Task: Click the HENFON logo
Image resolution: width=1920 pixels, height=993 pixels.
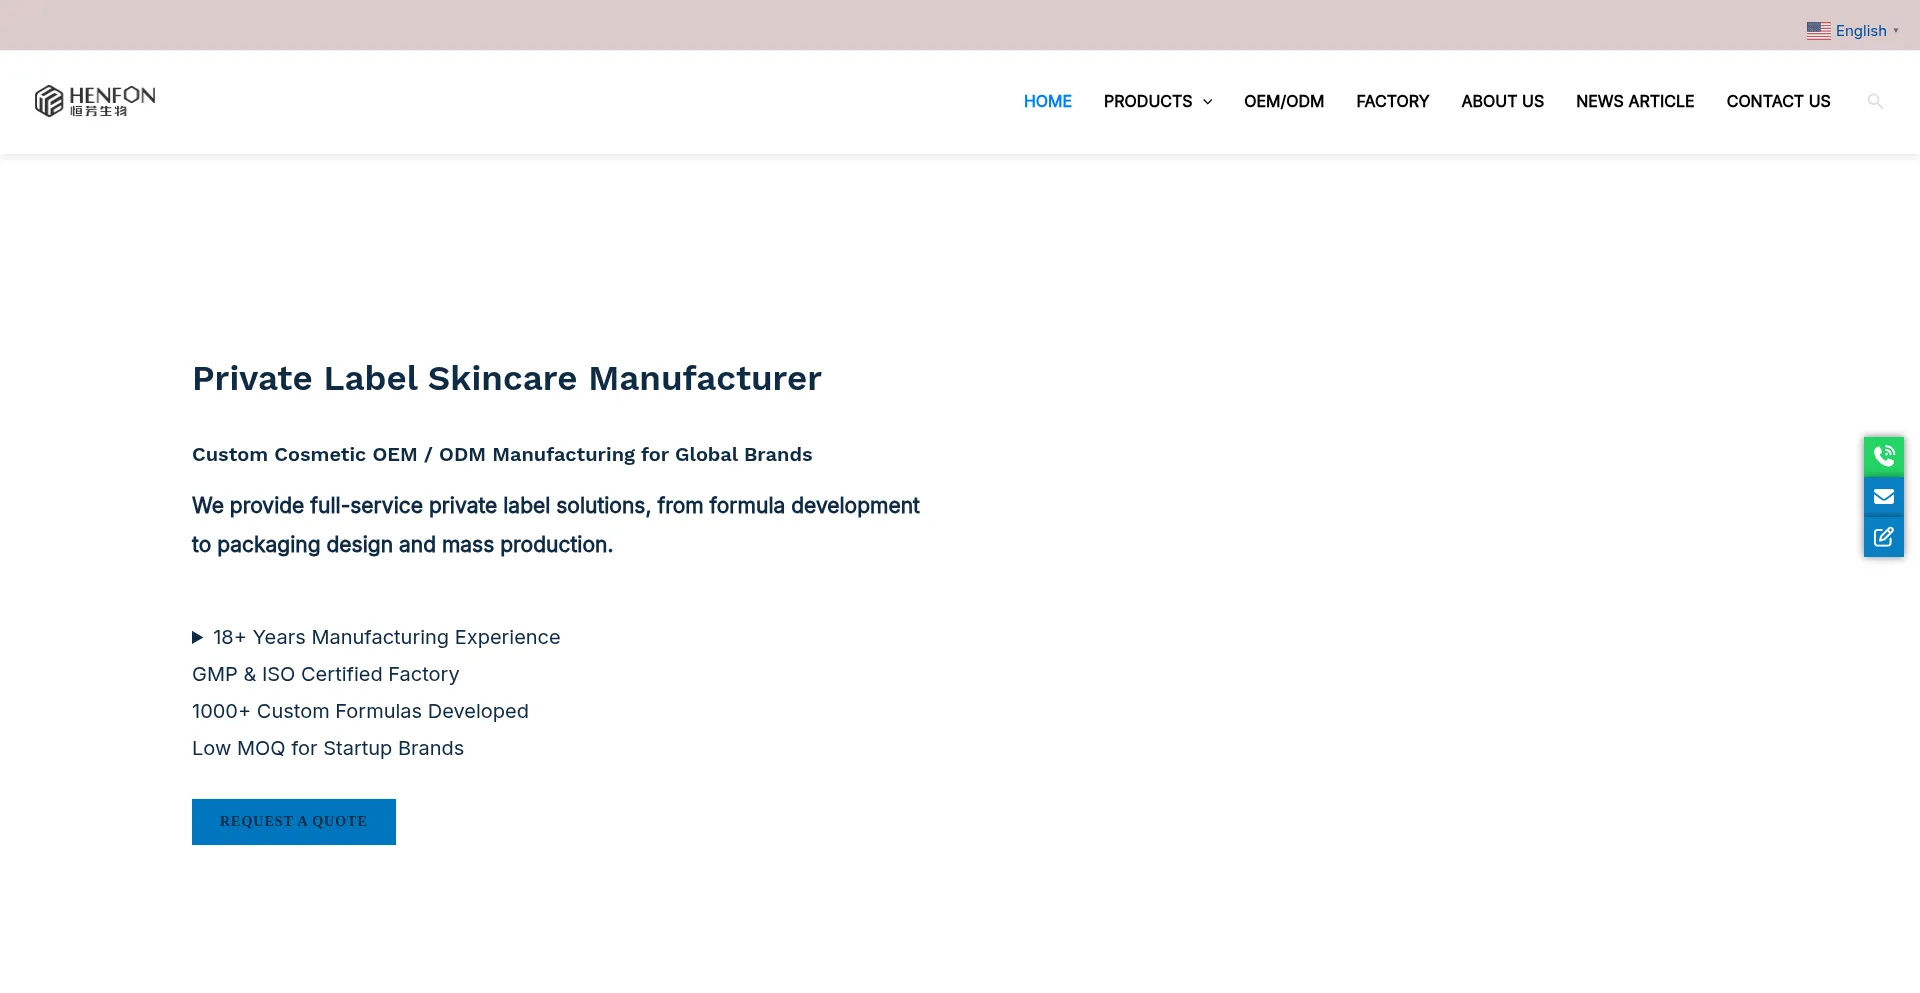Action: pos(95,101)
